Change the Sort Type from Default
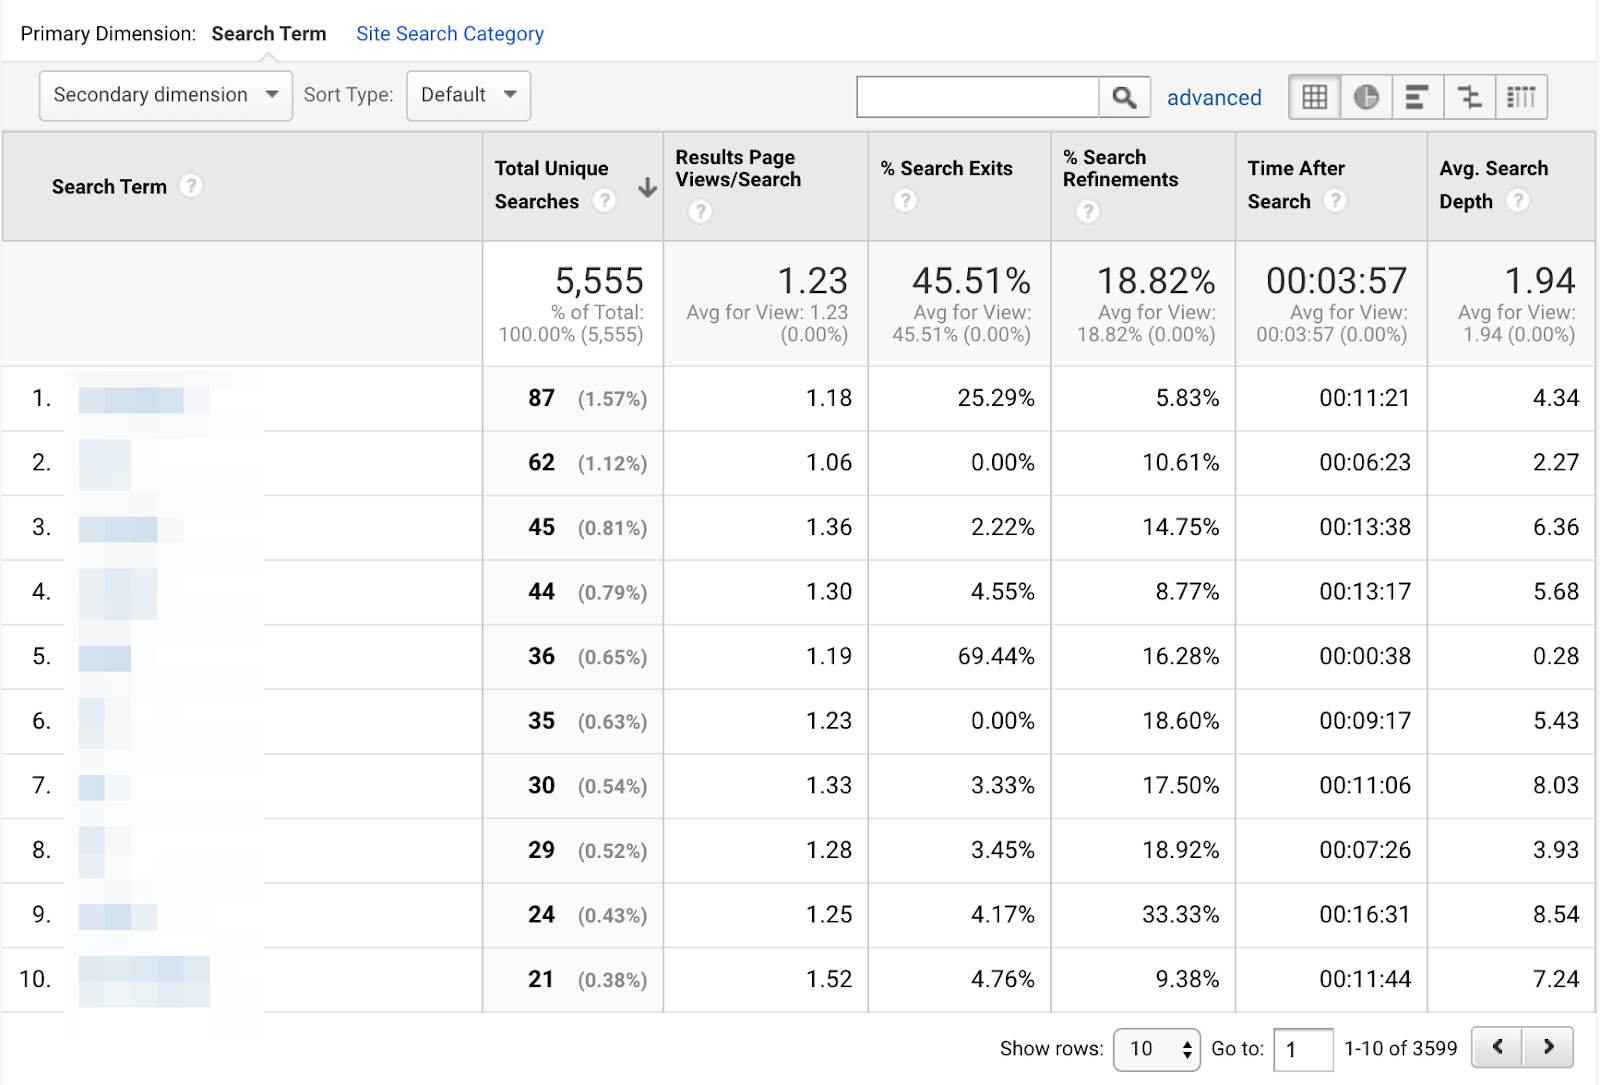Image resolution: width=1600 pixels, height=1085 pixels. coord(468,95)
